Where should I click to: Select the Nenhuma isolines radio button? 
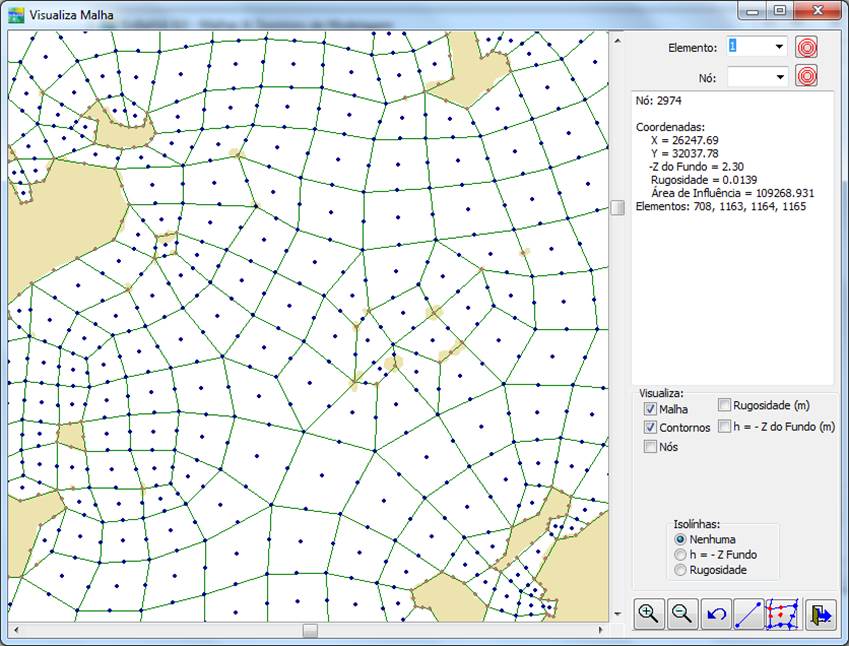[681, 539]
